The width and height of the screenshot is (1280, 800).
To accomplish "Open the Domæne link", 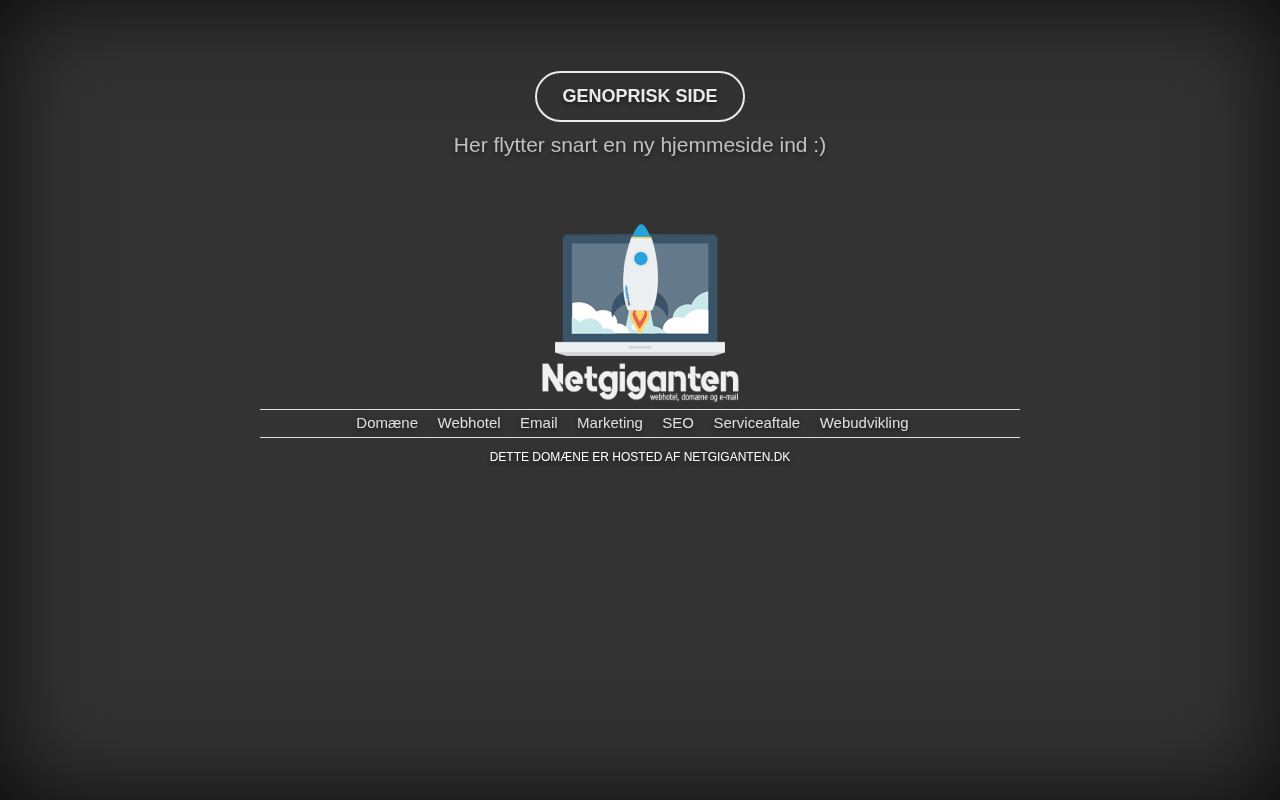I will pyautogui.click(x=387, y=423).
